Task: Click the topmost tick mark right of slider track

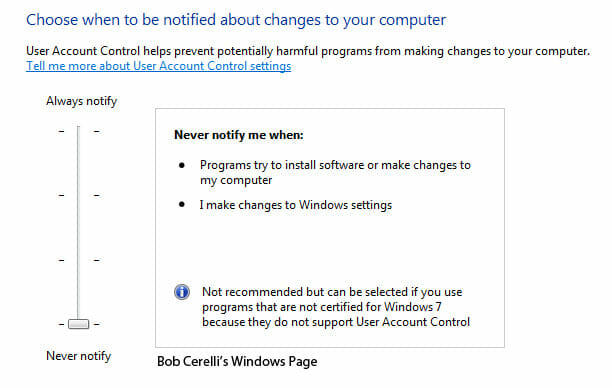Action: pos(96,132)
